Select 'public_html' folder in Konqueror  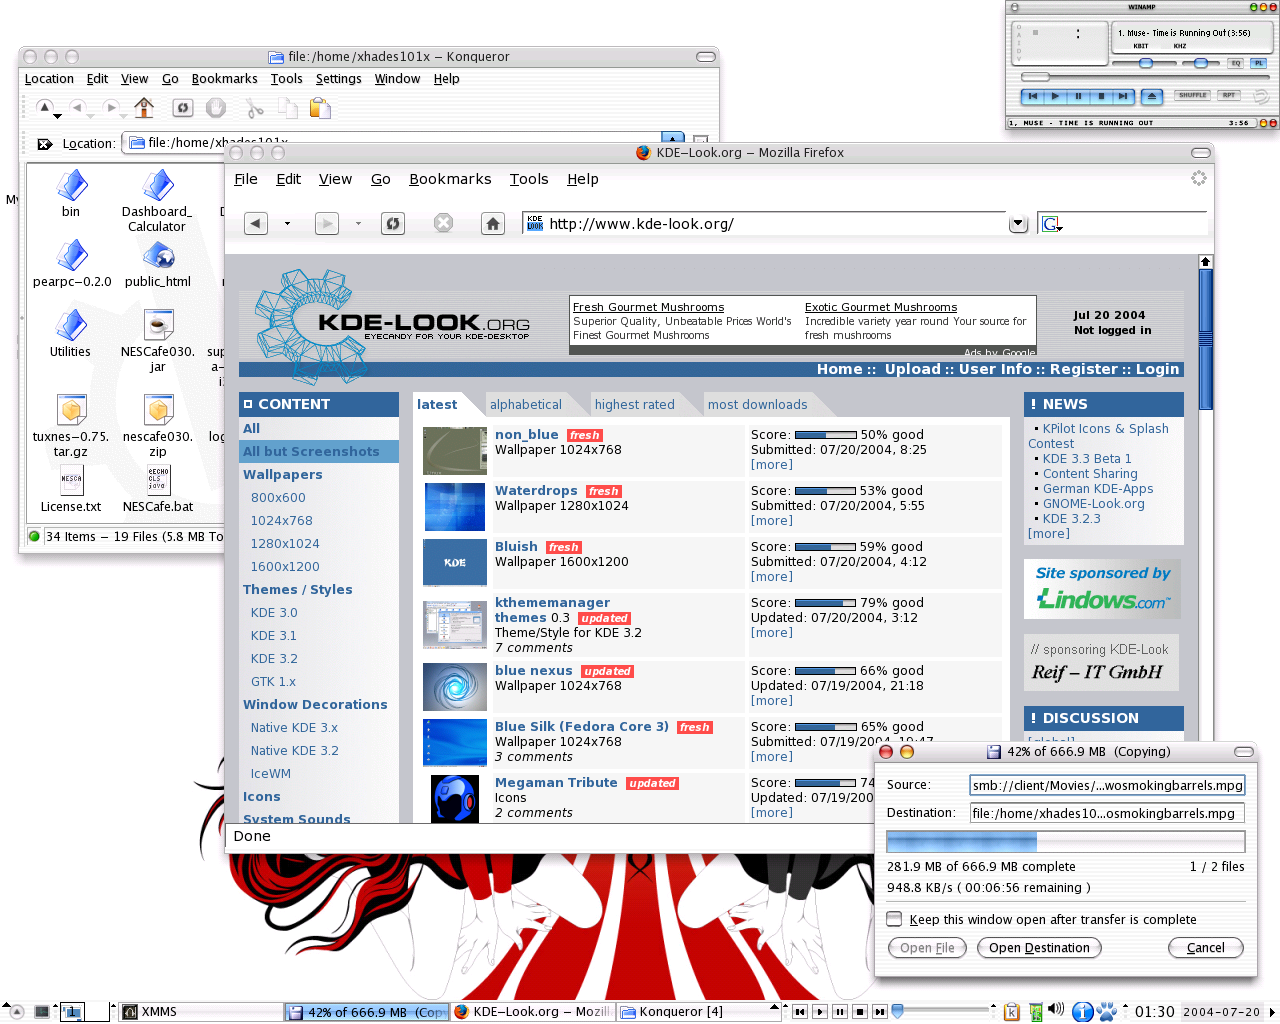[x=158, y=265]
